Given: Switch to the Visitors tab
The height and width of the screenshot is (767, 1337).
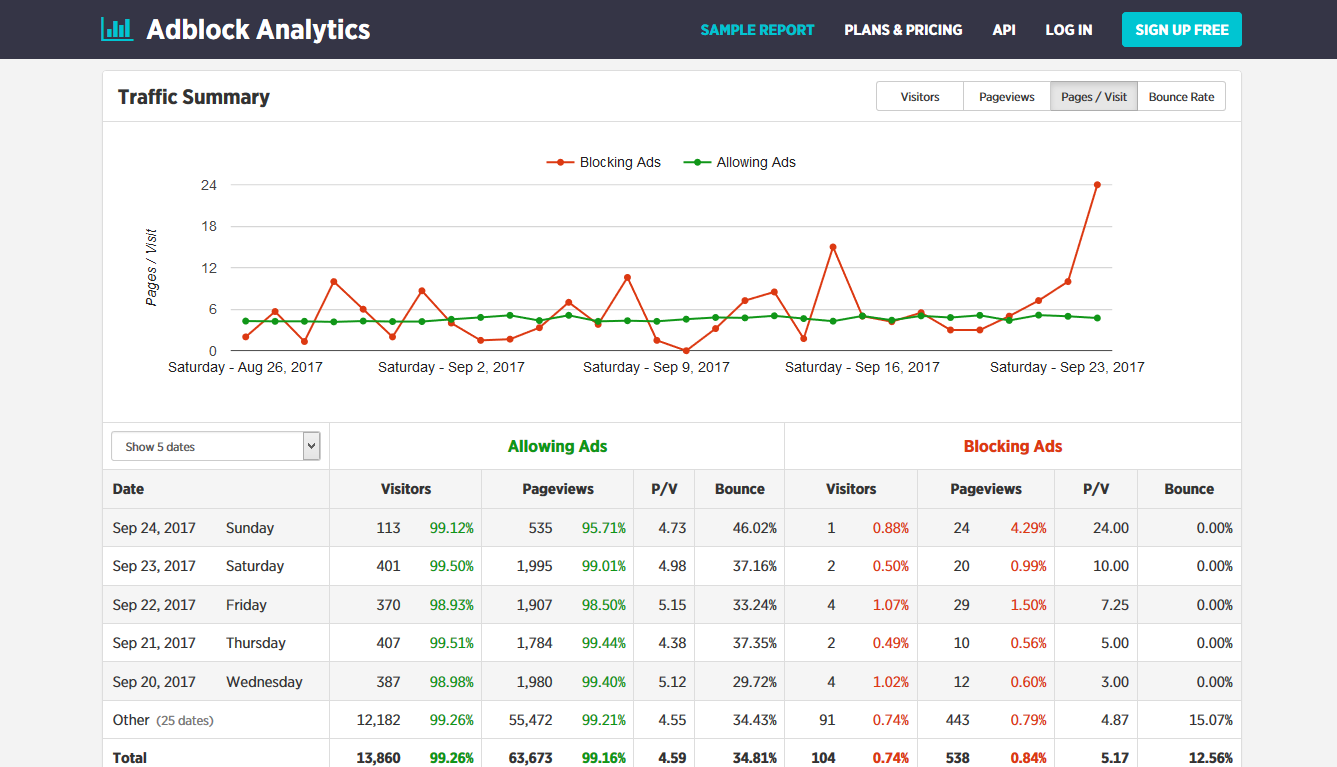Looking at the screenshot, I should tap(918, 96).
